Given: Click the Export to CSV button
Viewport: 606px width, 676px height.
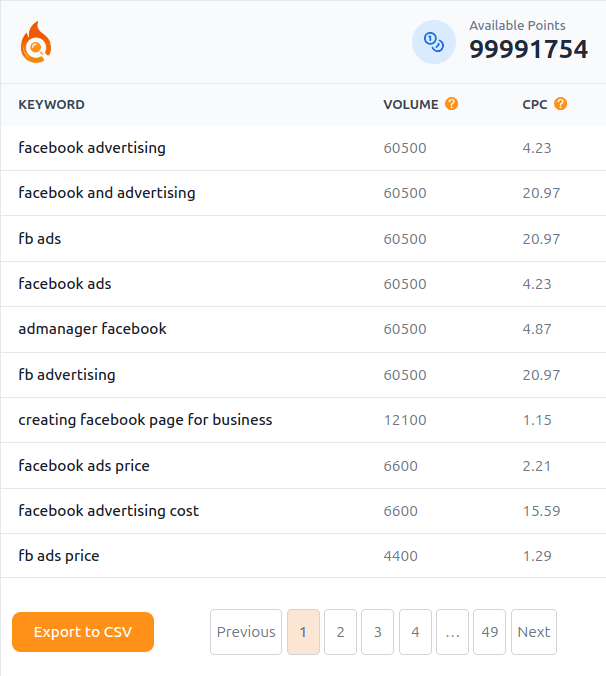Looking at the screenshot, I should pyautogui.click(x=83, y=632).
